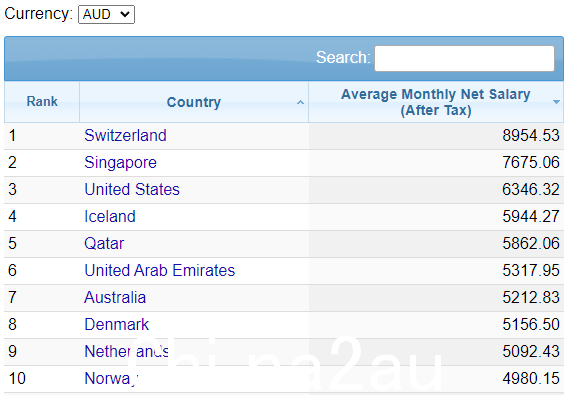The image size is (570, 395).
Task: Open the Denmark country link
Action: point(116,325)
